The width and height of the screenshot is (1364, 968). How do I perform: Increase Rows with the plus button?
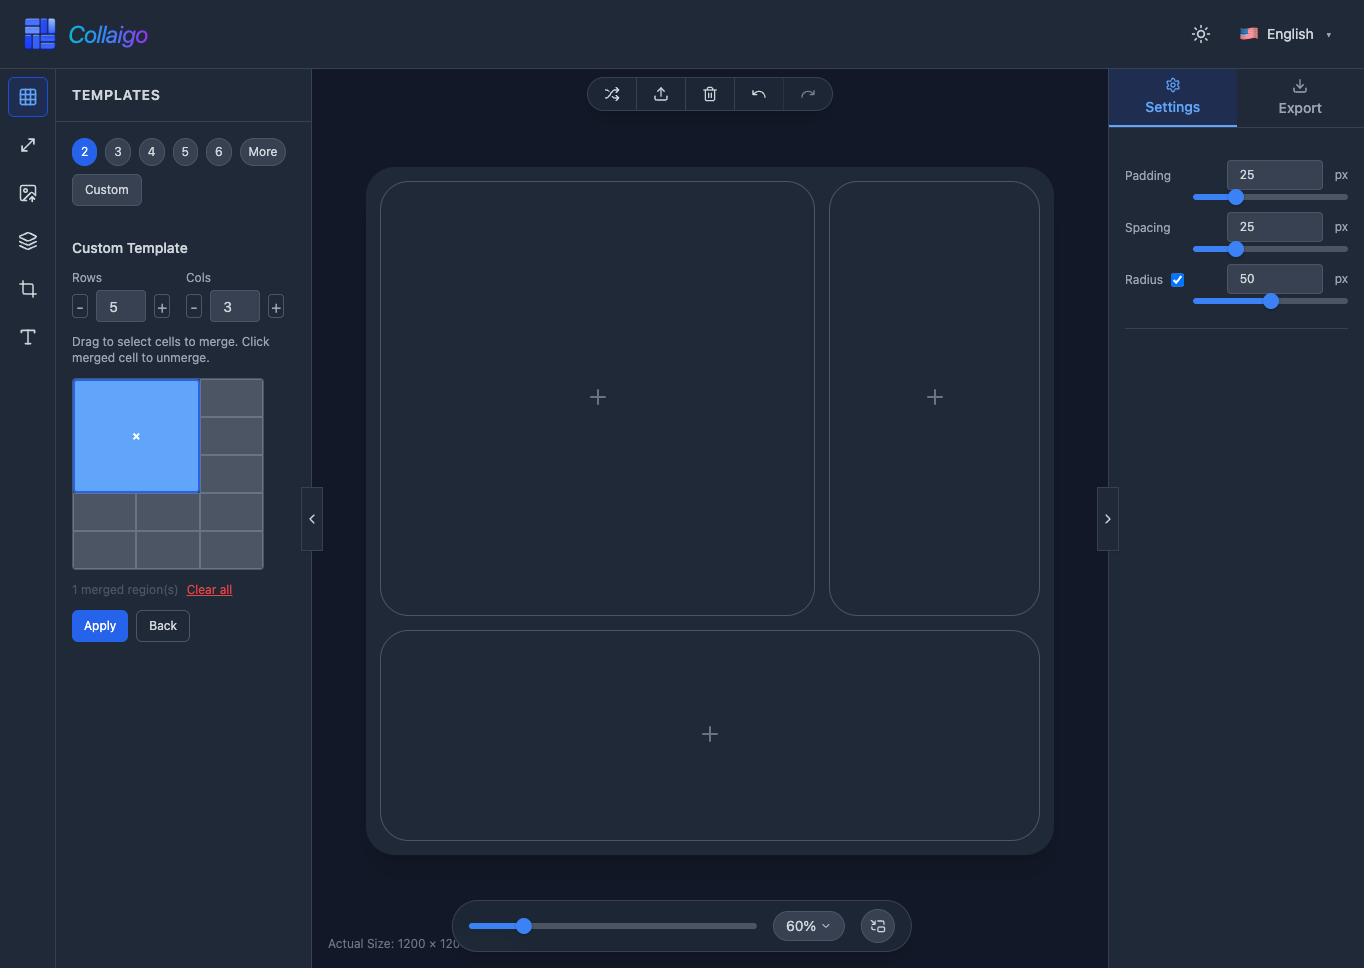coord(162,307)
